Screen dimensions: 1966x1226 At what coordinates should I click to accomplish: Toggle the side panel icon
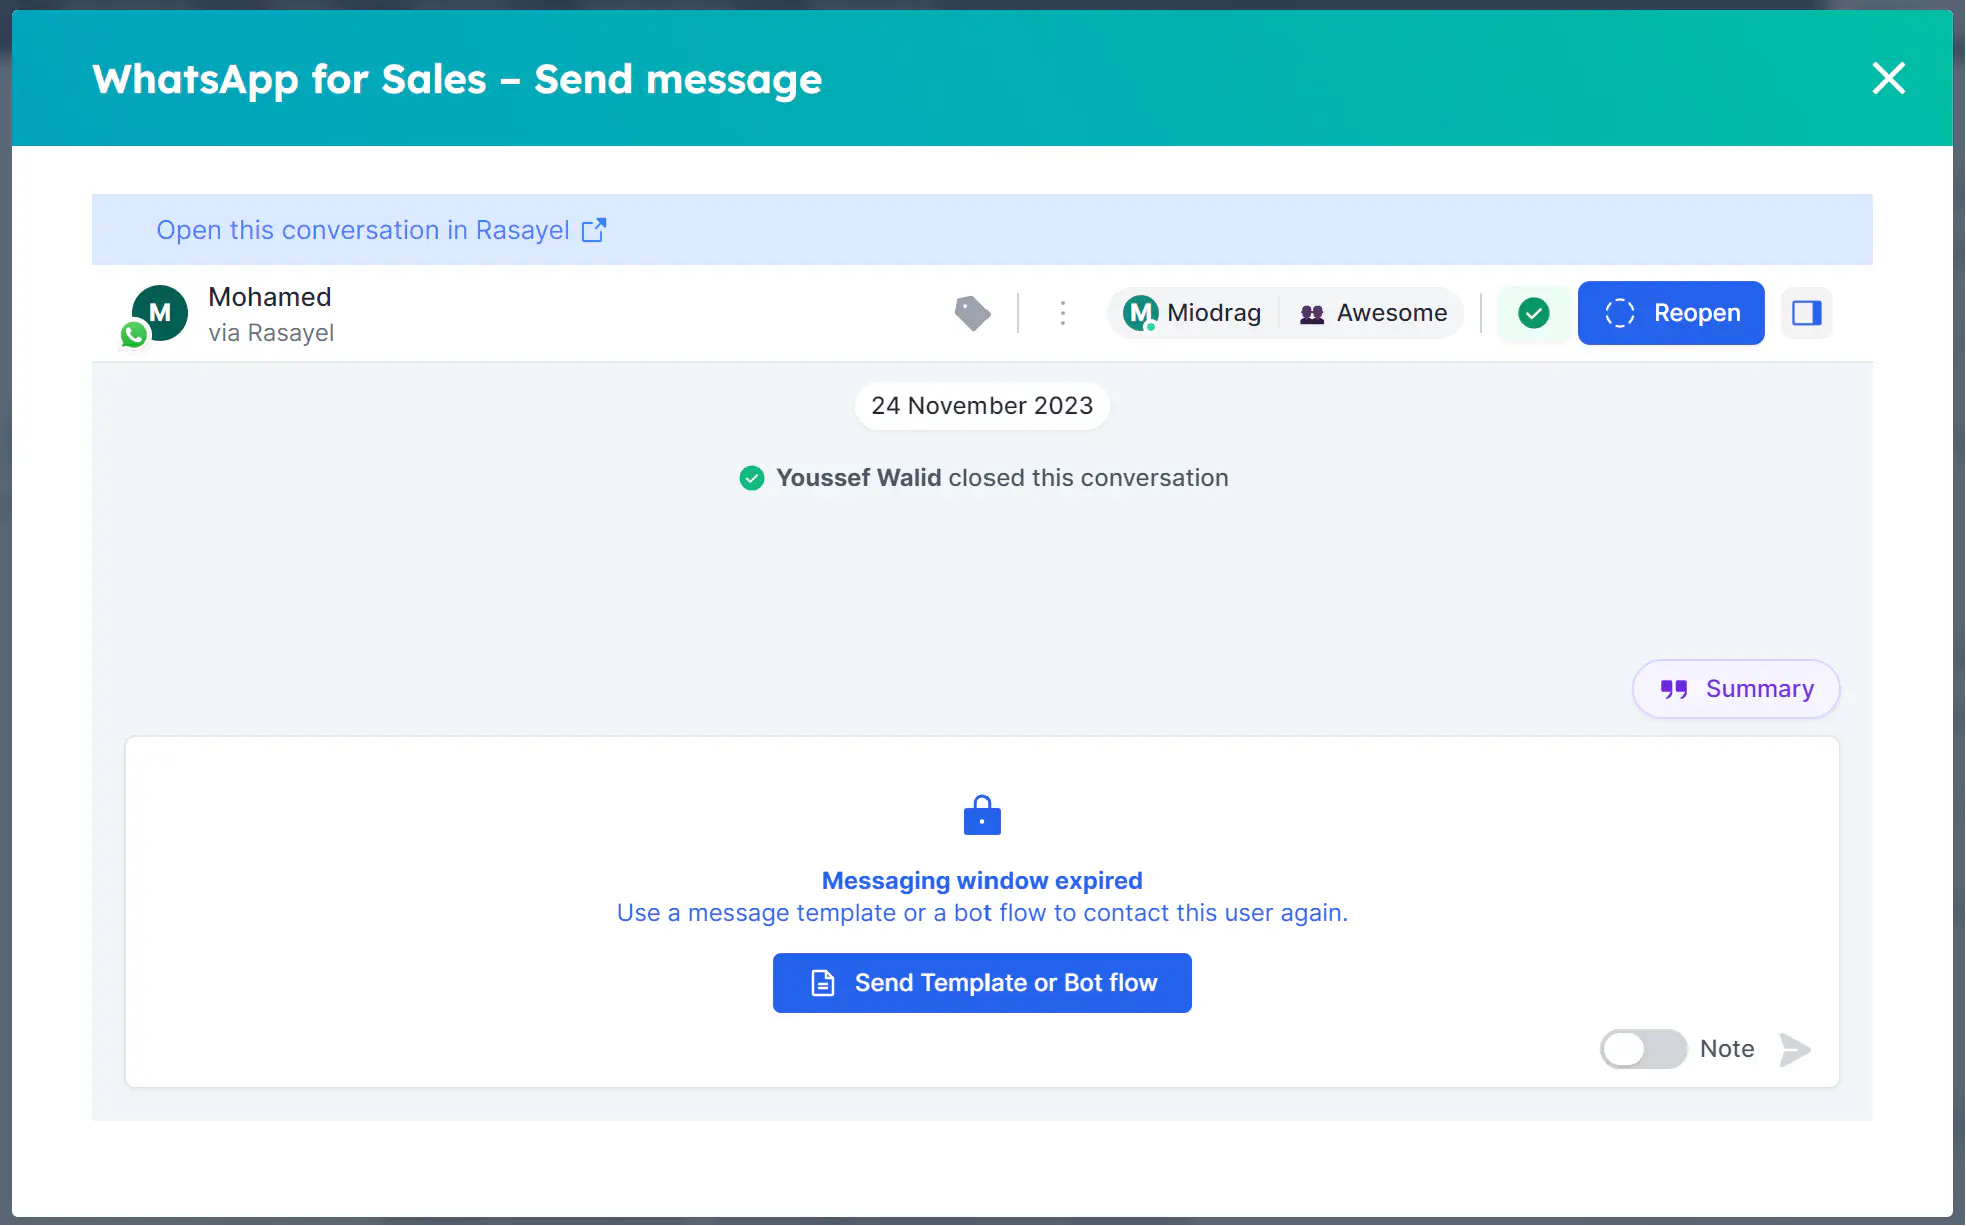point(1806,313)
